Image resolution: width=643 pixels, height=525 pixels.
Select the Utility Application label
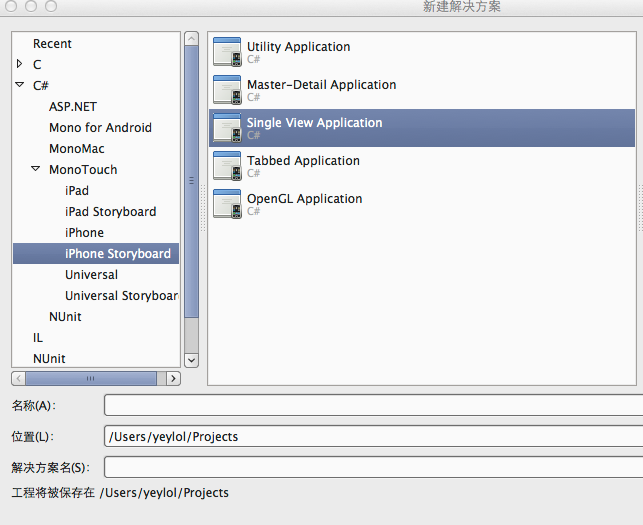point(299,47)
